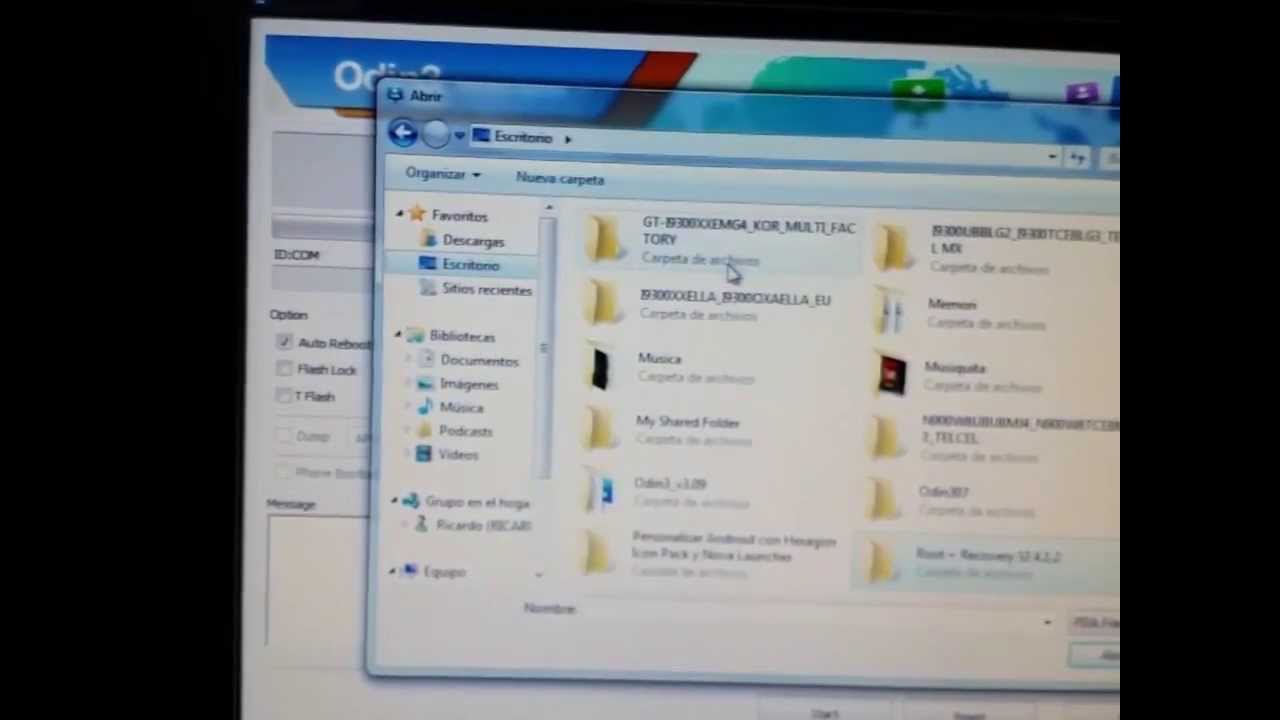The image size is (1280, 720).
Task: Select the Memori folder icon
Action: tap(889, 312)
